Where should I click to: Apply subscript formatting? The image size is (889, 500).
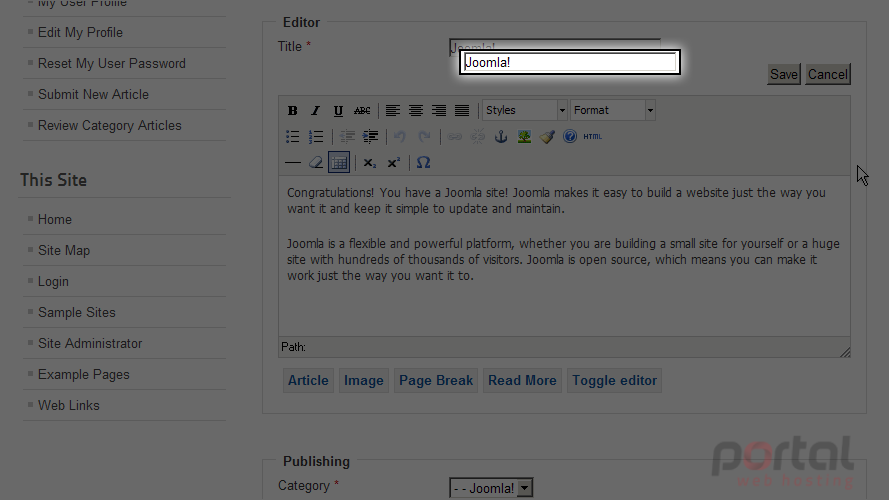[x=370, y=163]
